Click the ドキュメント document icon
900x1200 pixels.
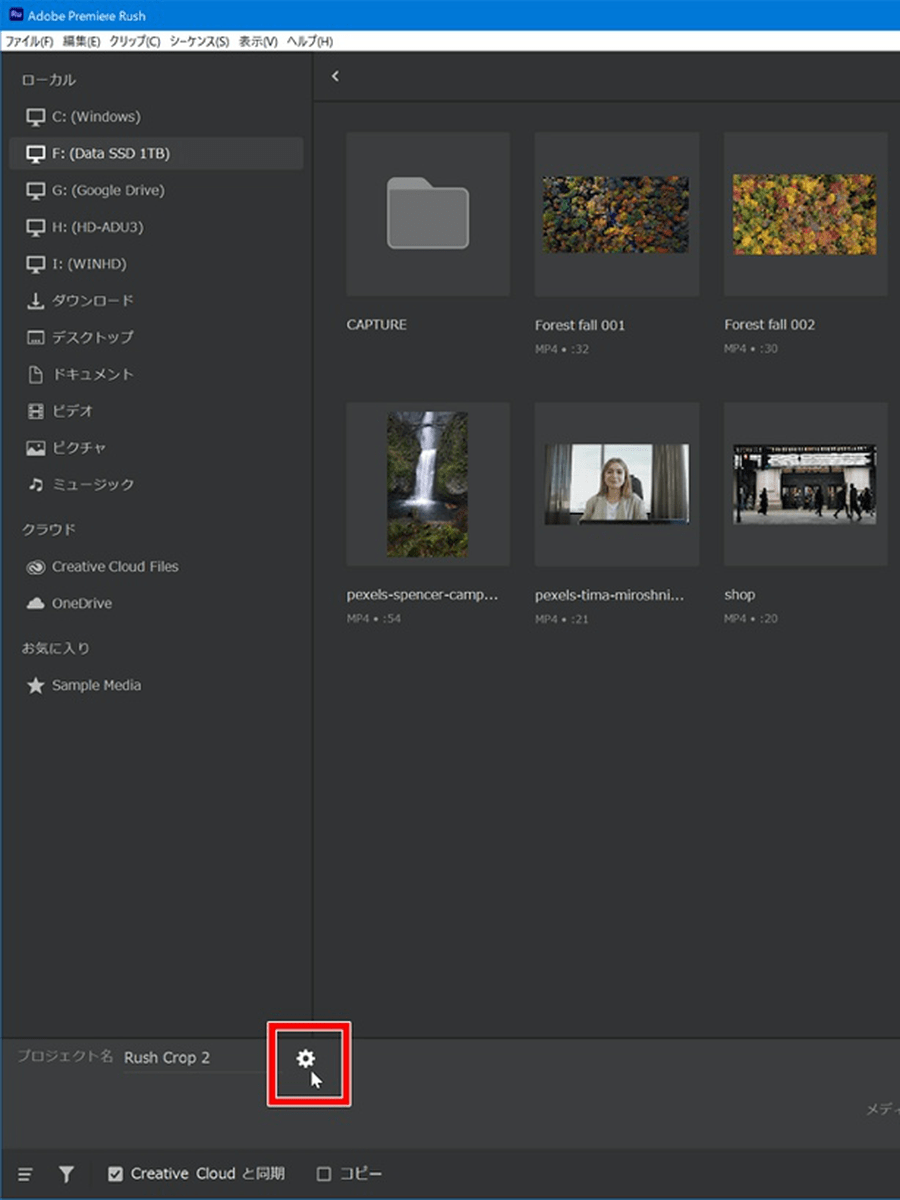tap(36, 375)
